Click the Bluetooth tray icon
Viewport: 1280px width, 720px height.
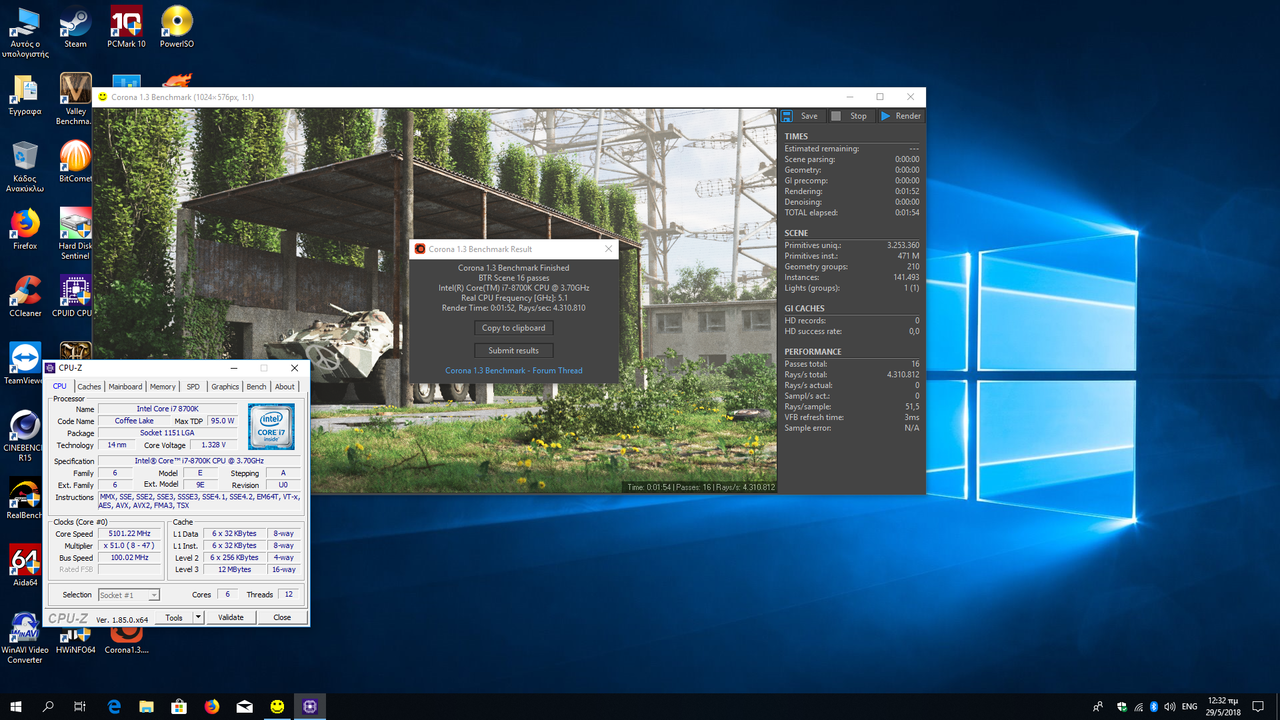1153,707
